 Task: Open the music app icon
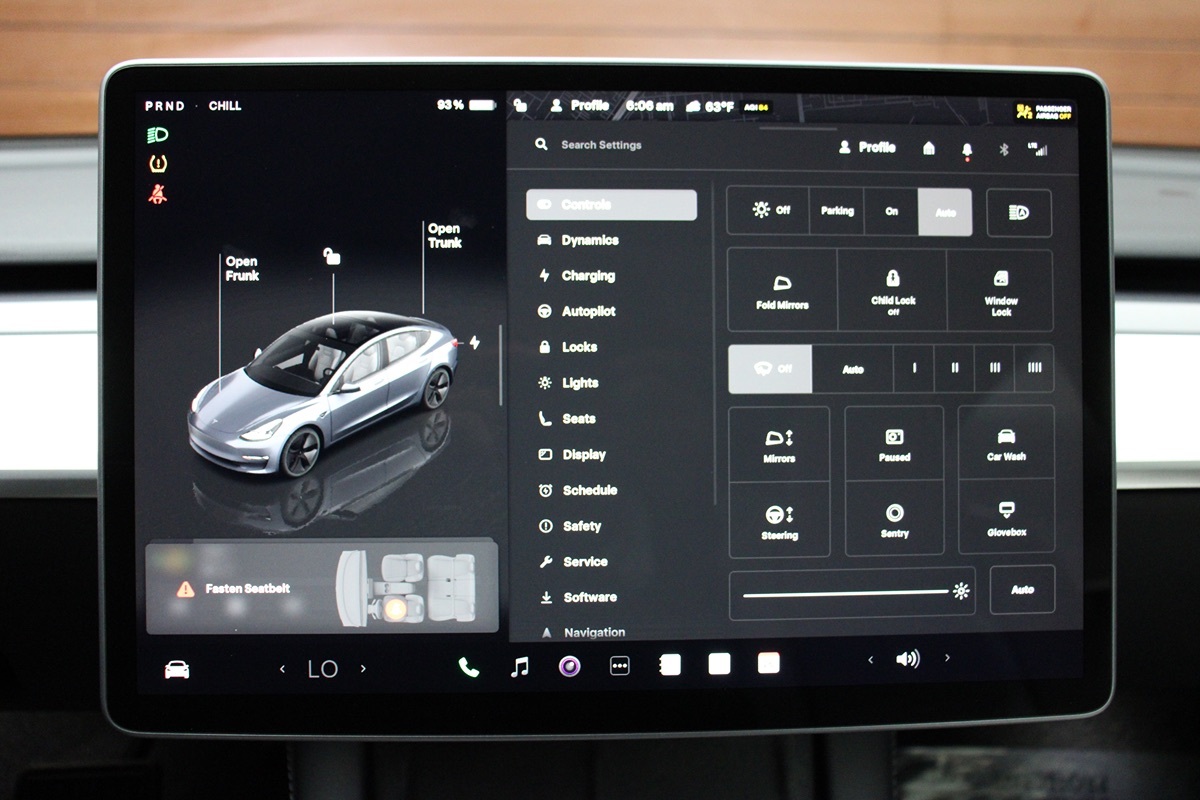[x=520, y=667]
